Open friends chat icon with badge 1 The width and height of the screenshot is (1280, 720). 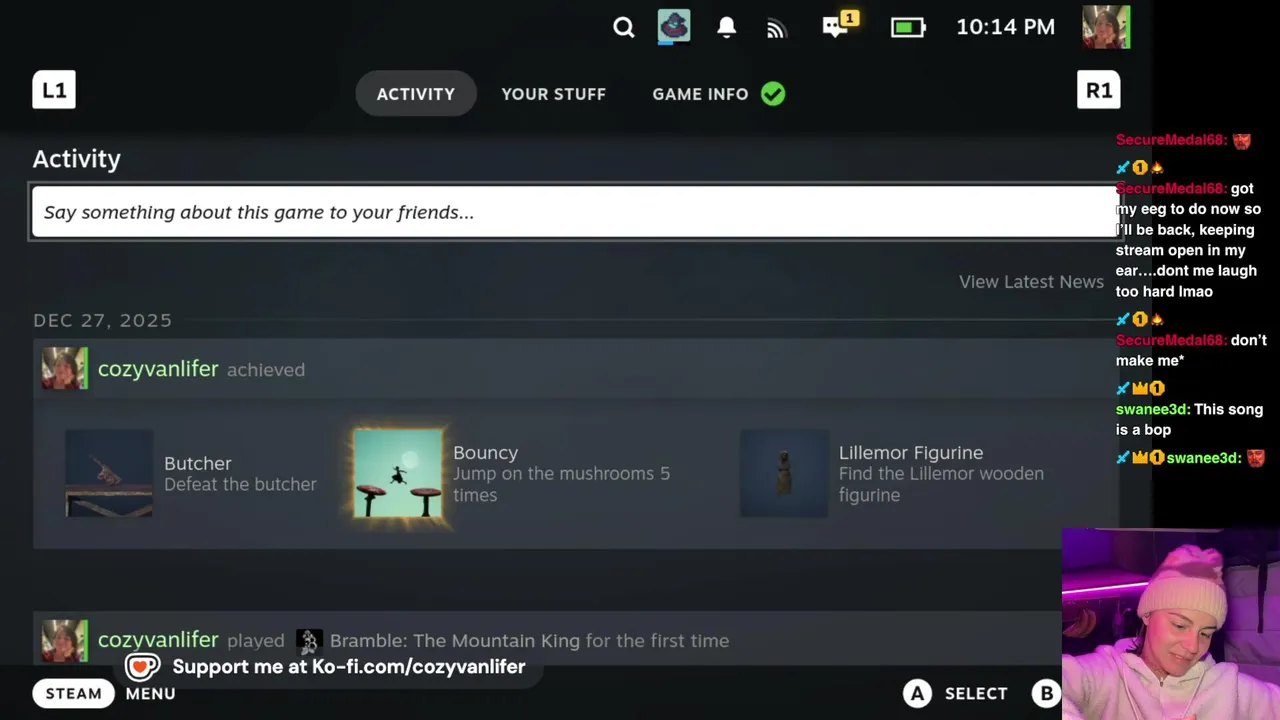839,25
